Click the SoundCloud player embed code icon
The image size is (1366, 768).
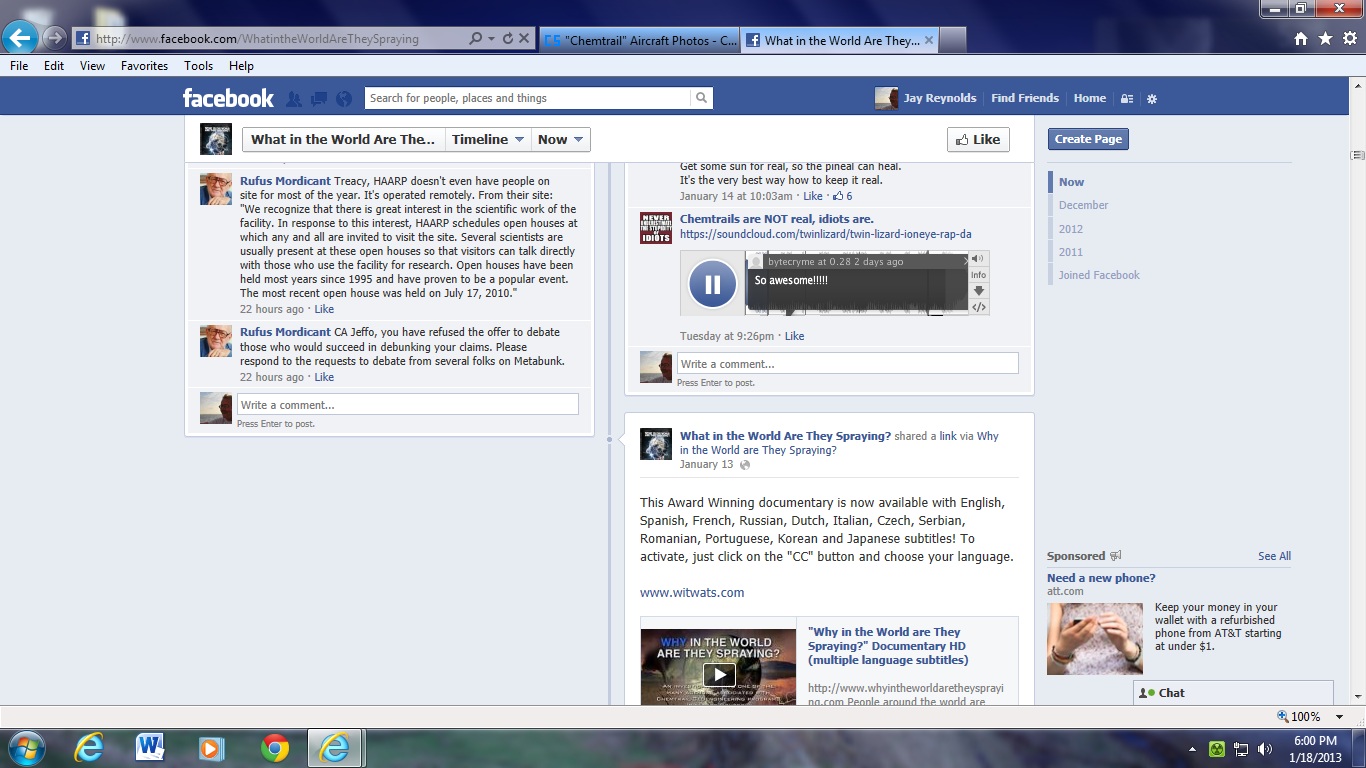[978, 307]
